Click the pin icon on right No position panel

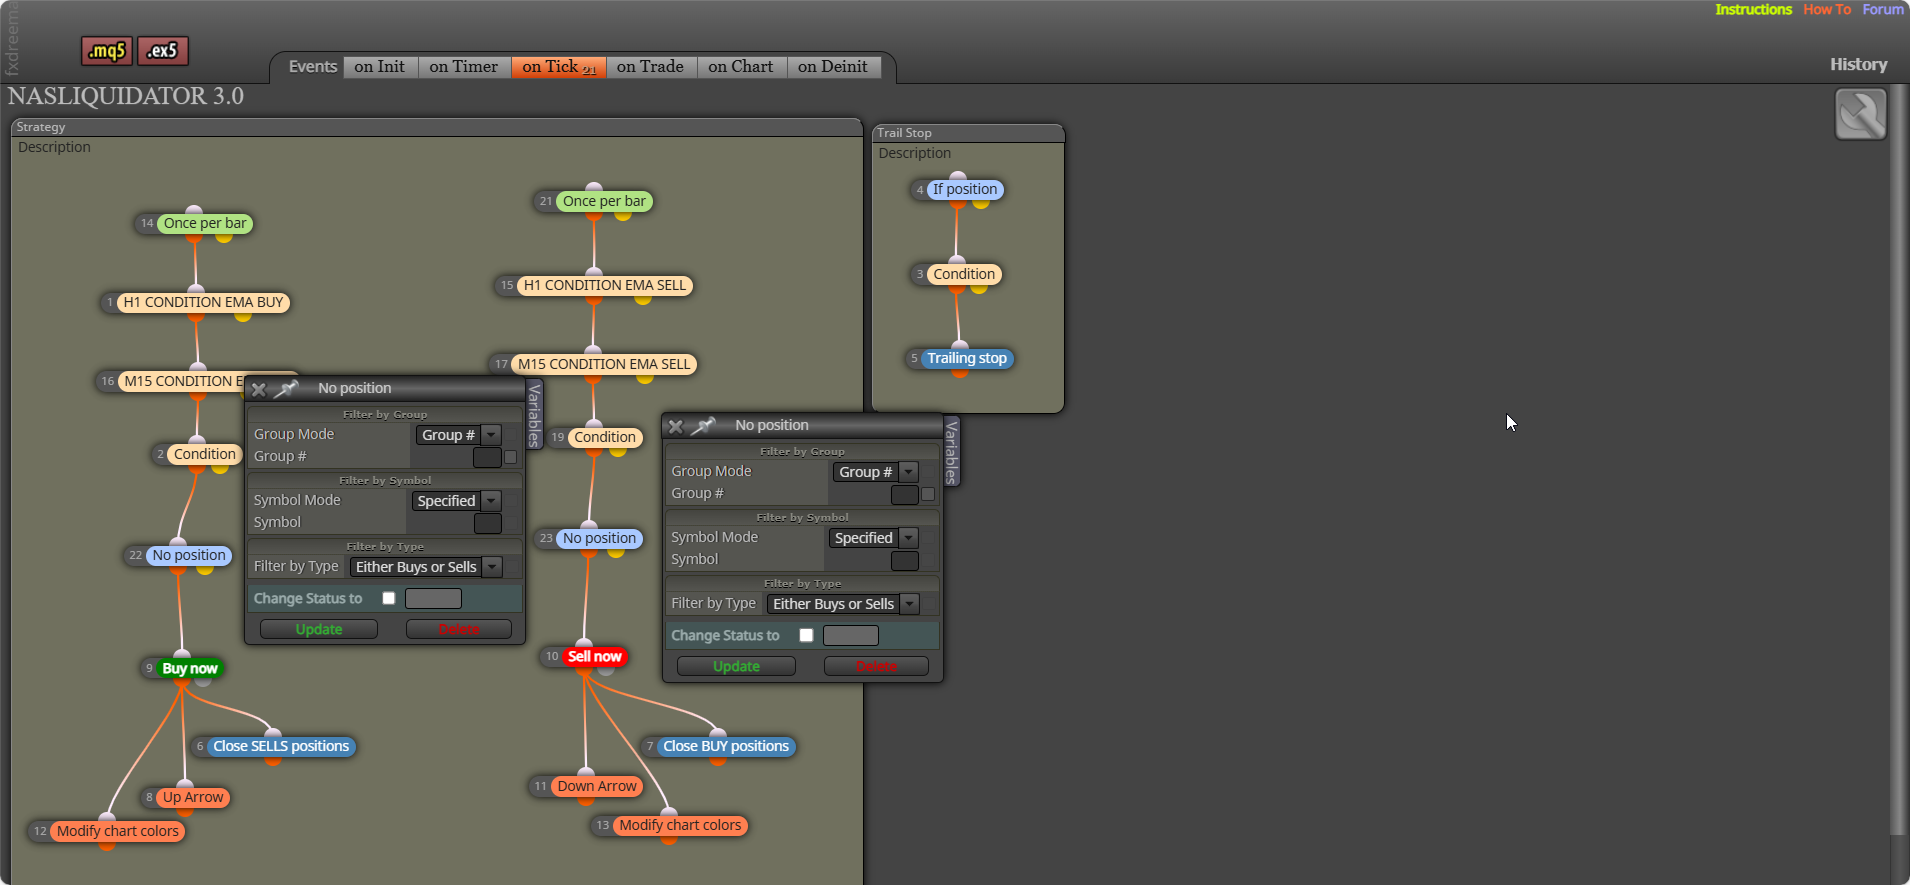pyautogui.click(x=704, y=425)
